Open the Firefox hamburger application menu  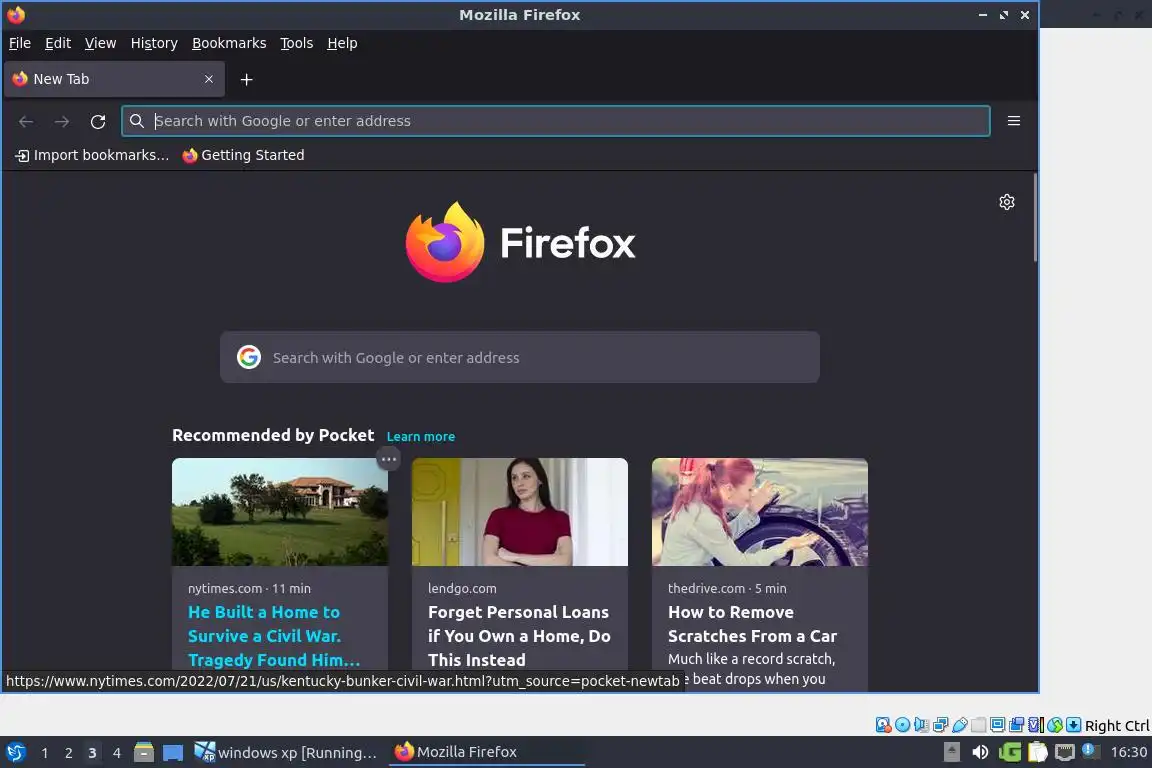pos(1014,121)
